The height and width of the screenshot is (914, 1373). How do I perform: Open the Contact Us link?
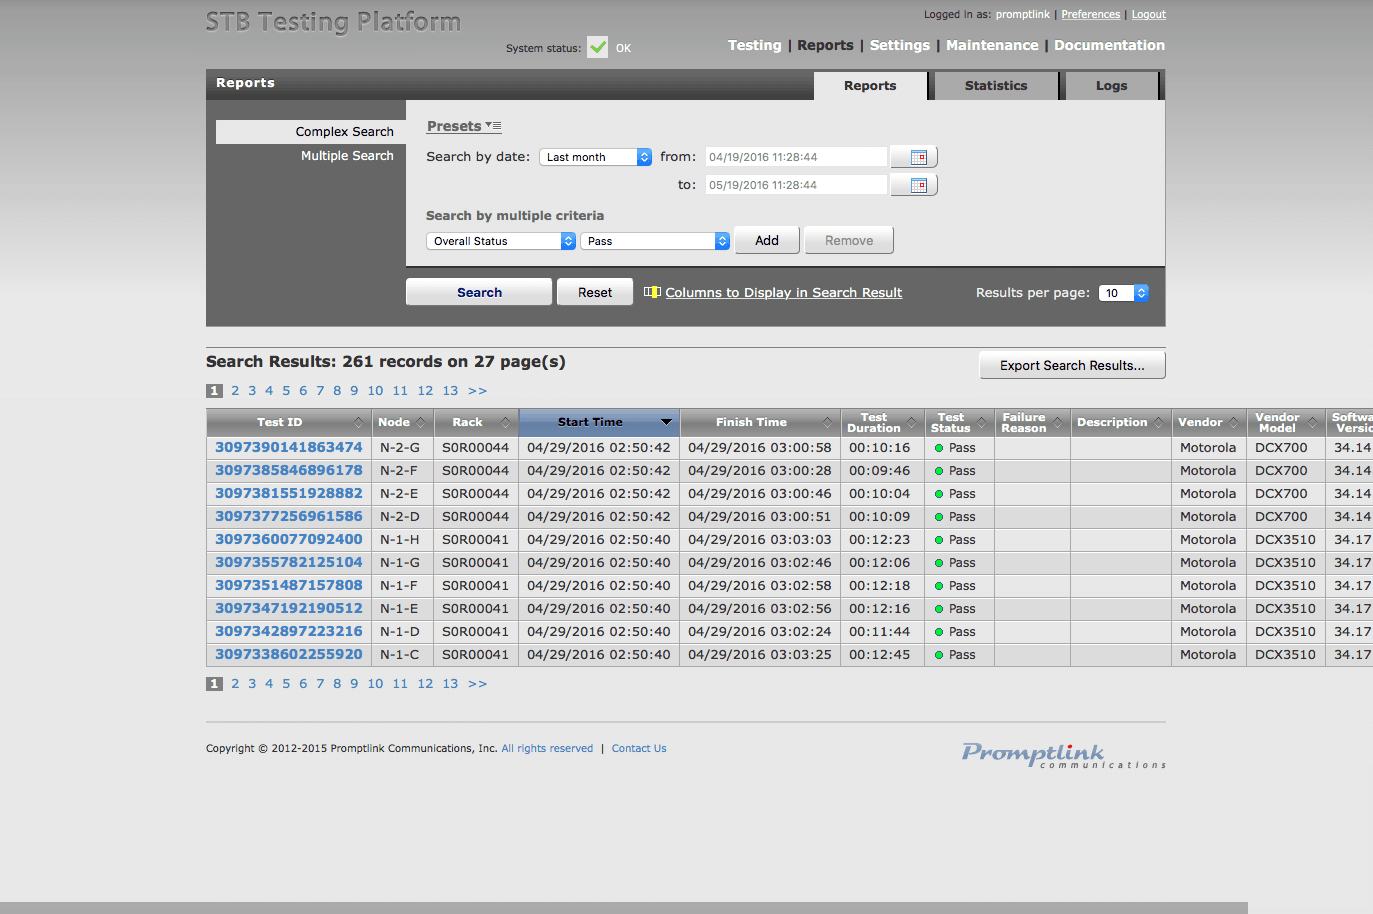[639, 748]
